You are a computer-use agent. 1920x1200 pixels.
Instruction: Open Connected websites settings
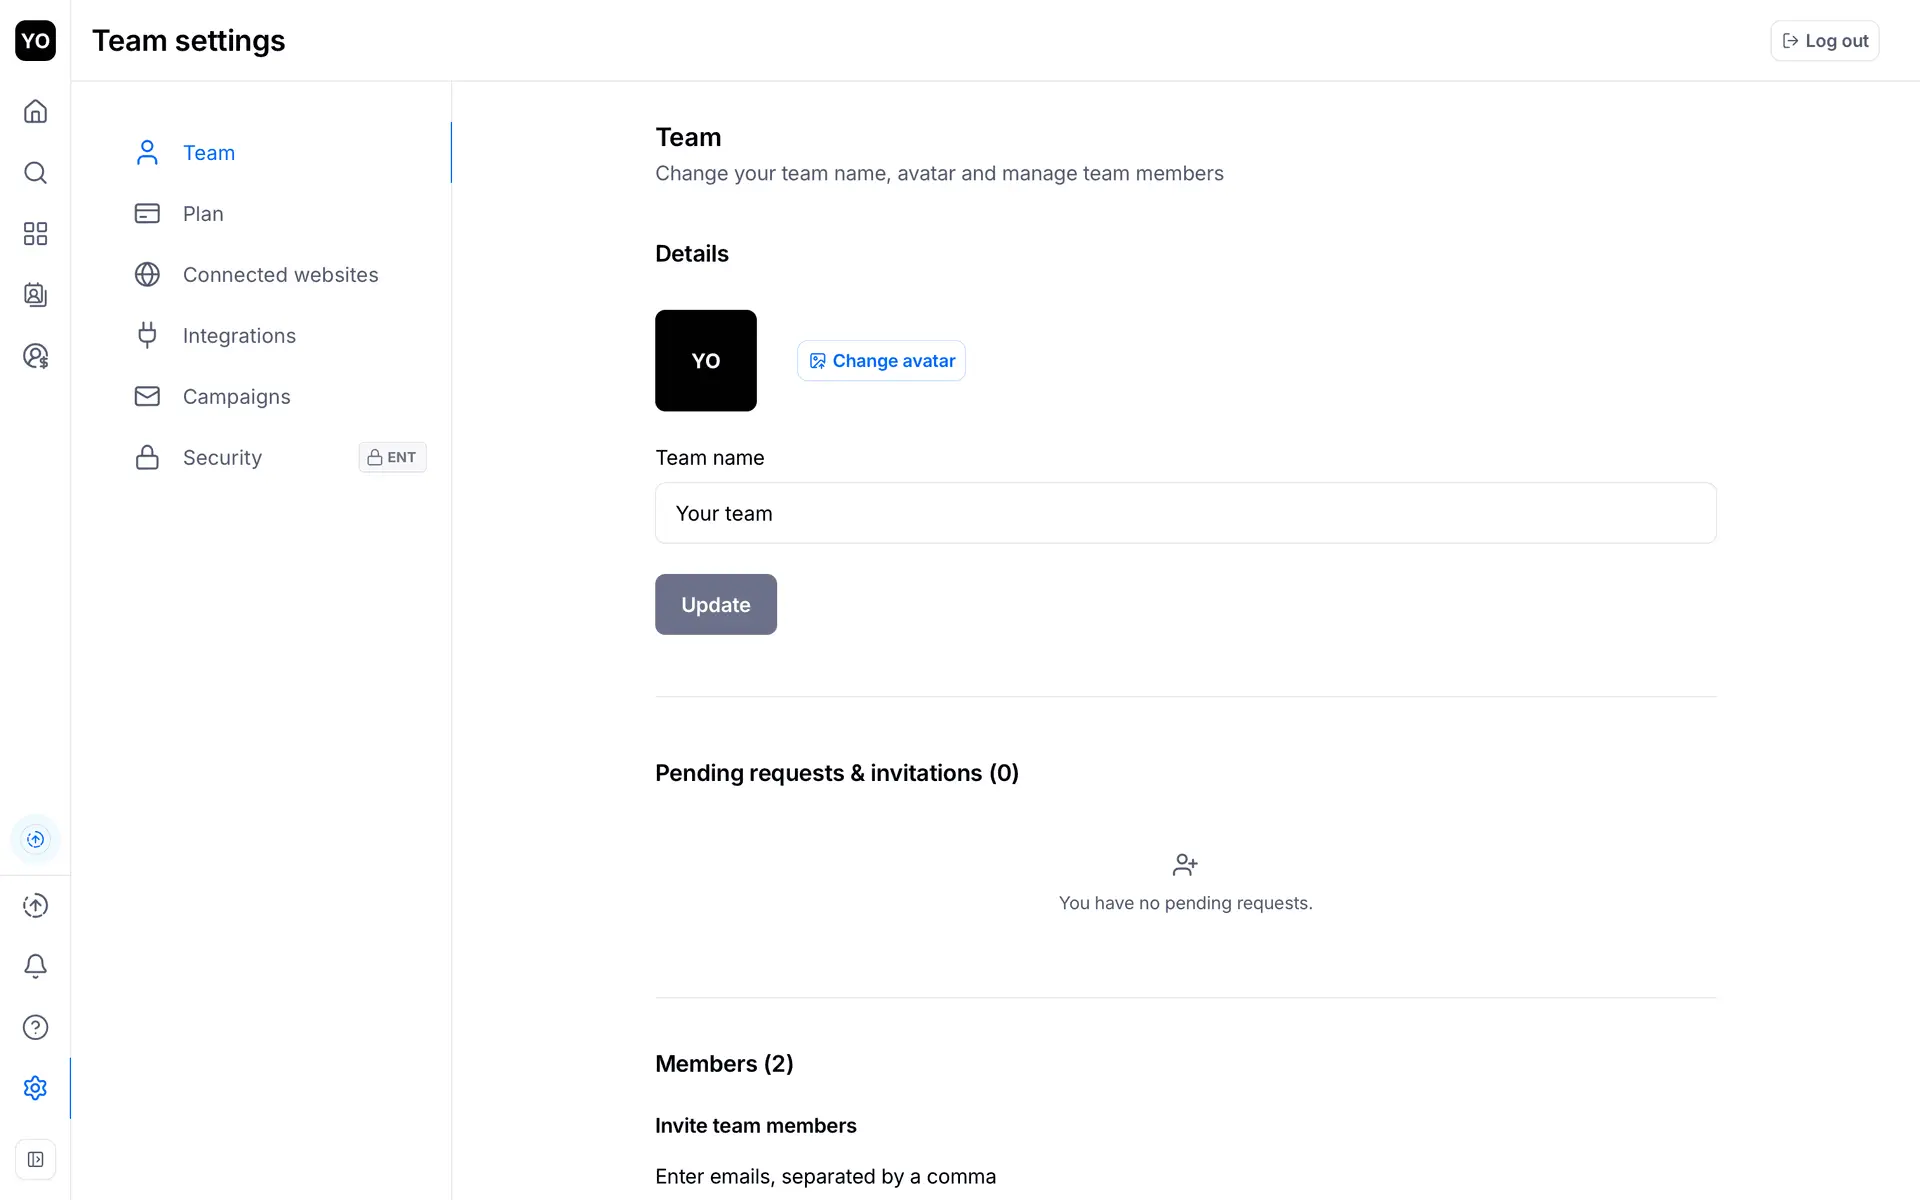pyautogui.click(x=280, y=275)
